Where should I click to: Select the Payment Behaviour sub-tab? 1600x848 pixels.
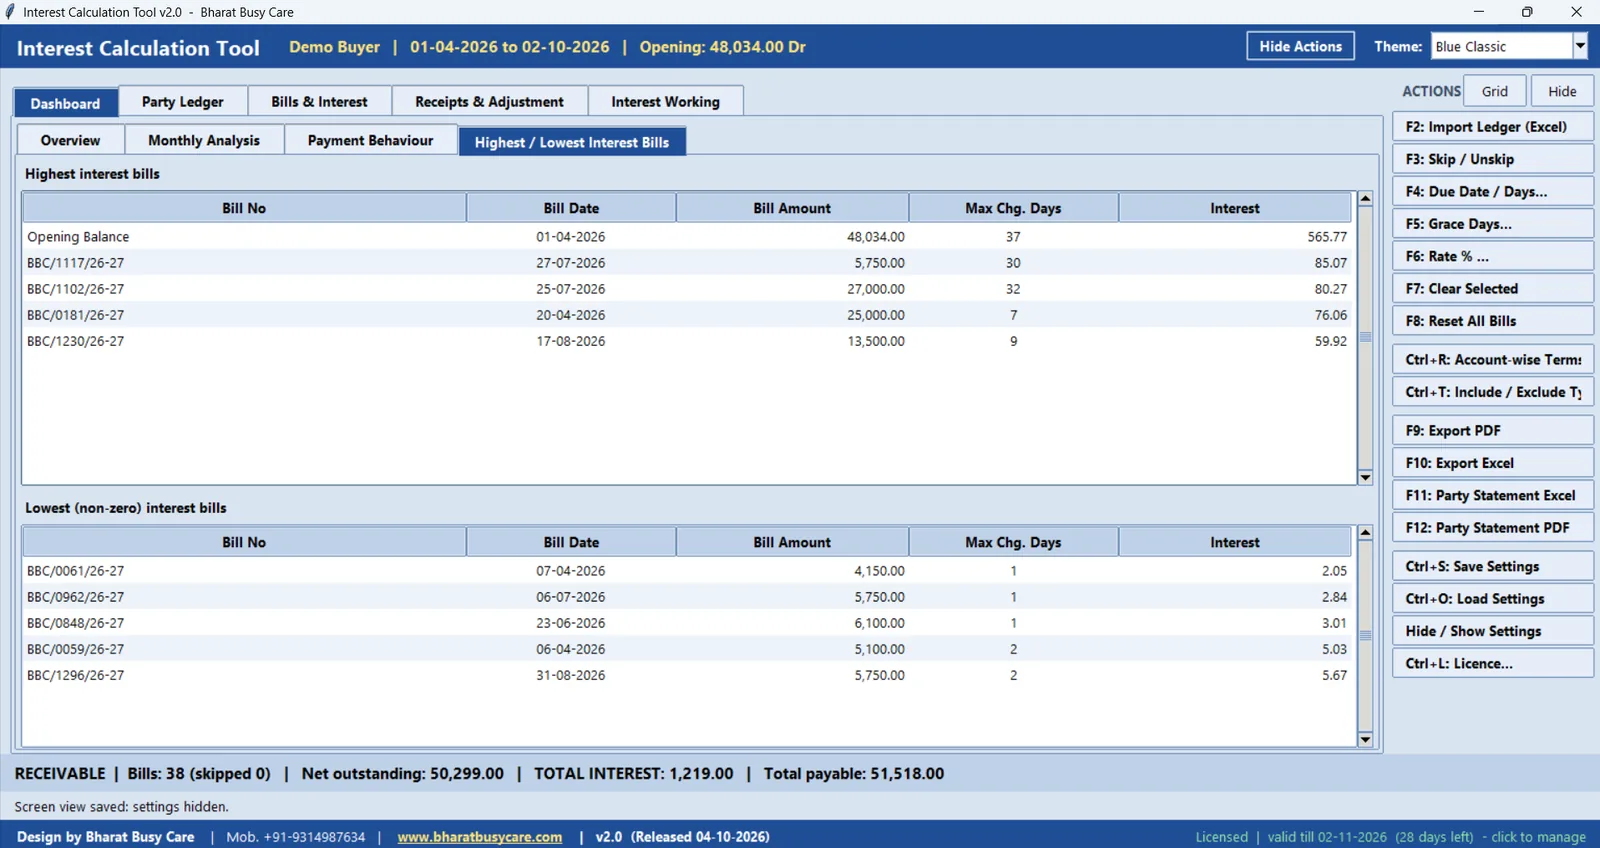pos(370,140)
